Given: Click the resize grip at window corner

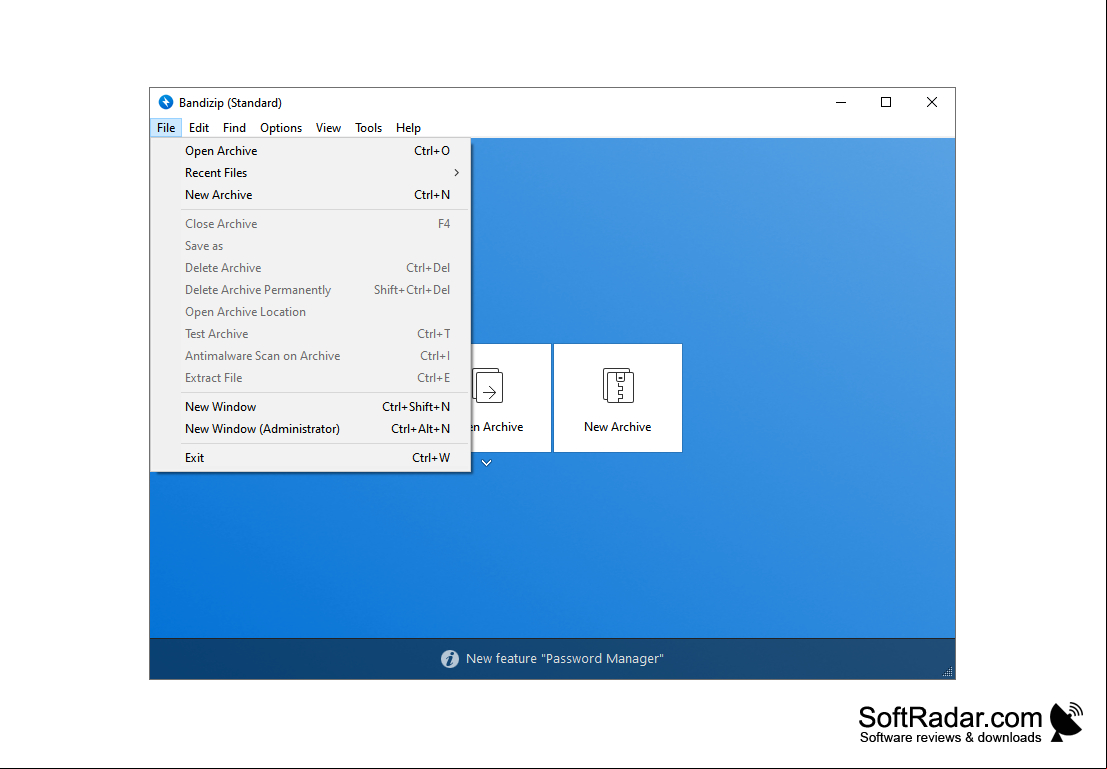Looking at the screenshot, I should pyautogui.click(x=947, y=672).
